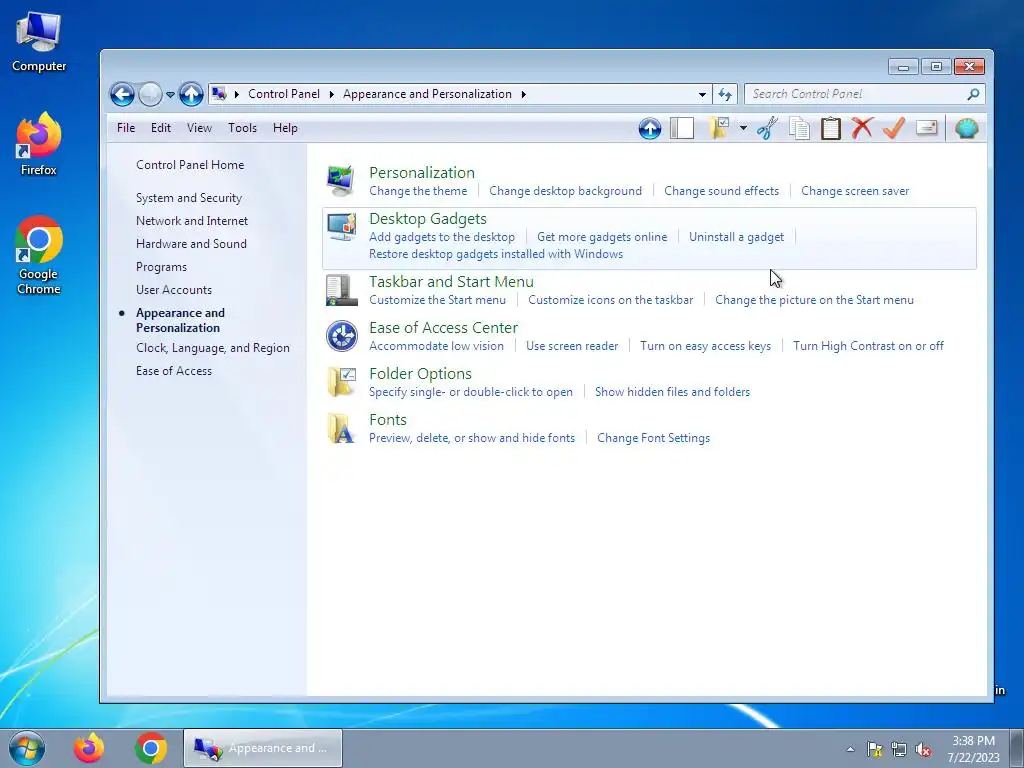Open Ease of Access in sidebar
Viewport: 1024px width, 768px height.
coord(174,371)
